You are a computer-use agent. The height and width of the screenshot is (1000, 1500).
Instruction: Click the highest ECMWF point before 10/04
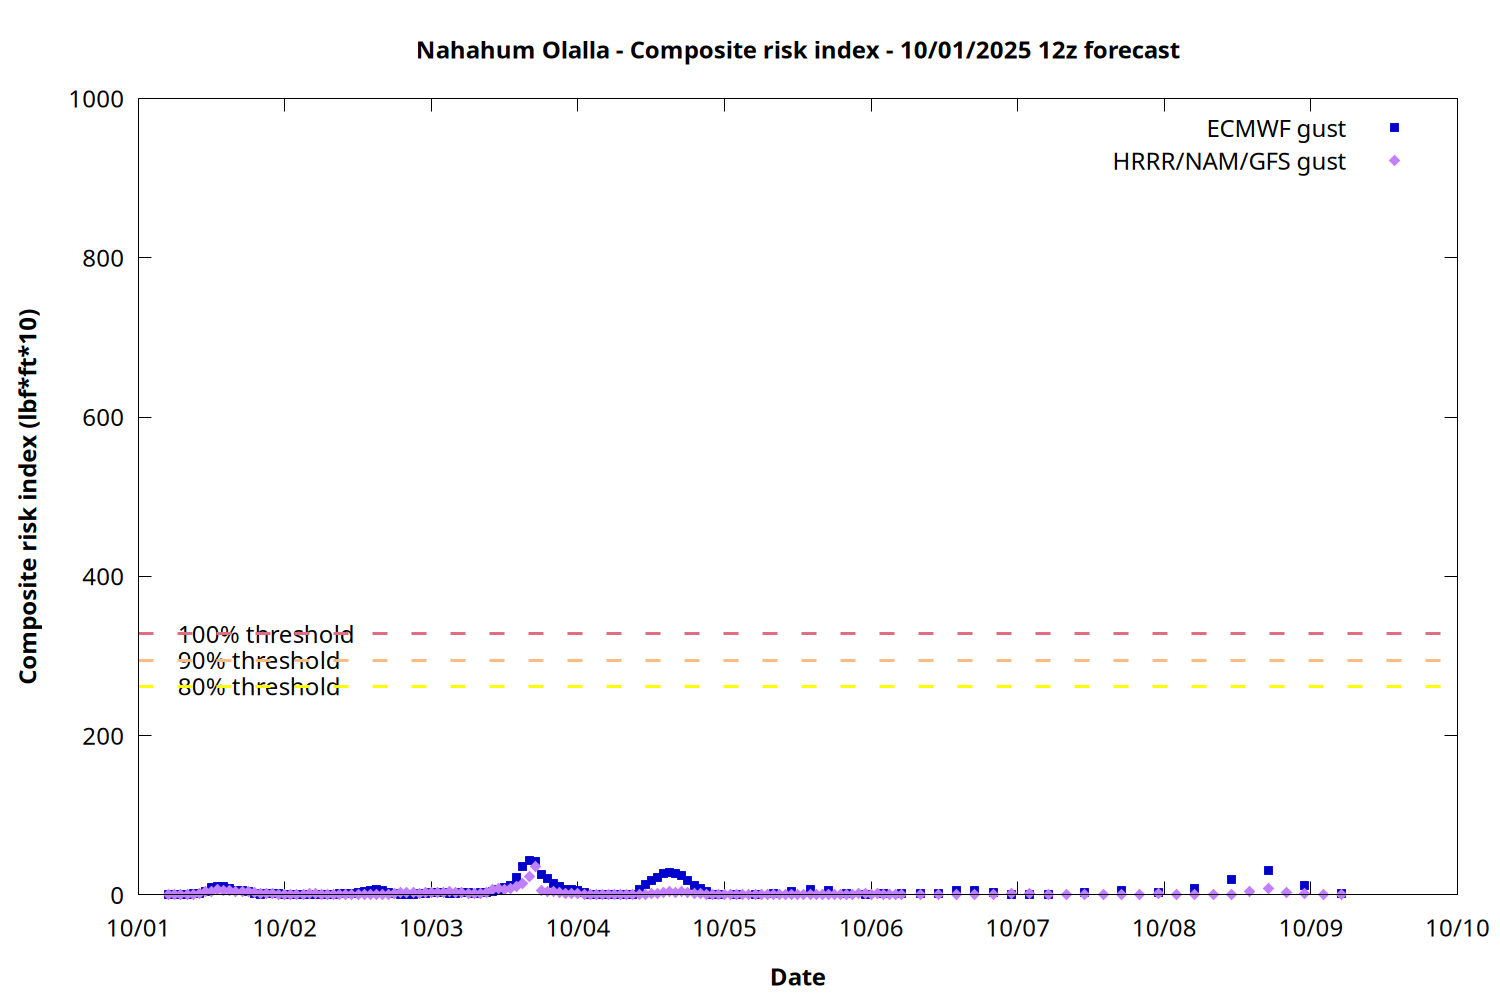point(530,861)
